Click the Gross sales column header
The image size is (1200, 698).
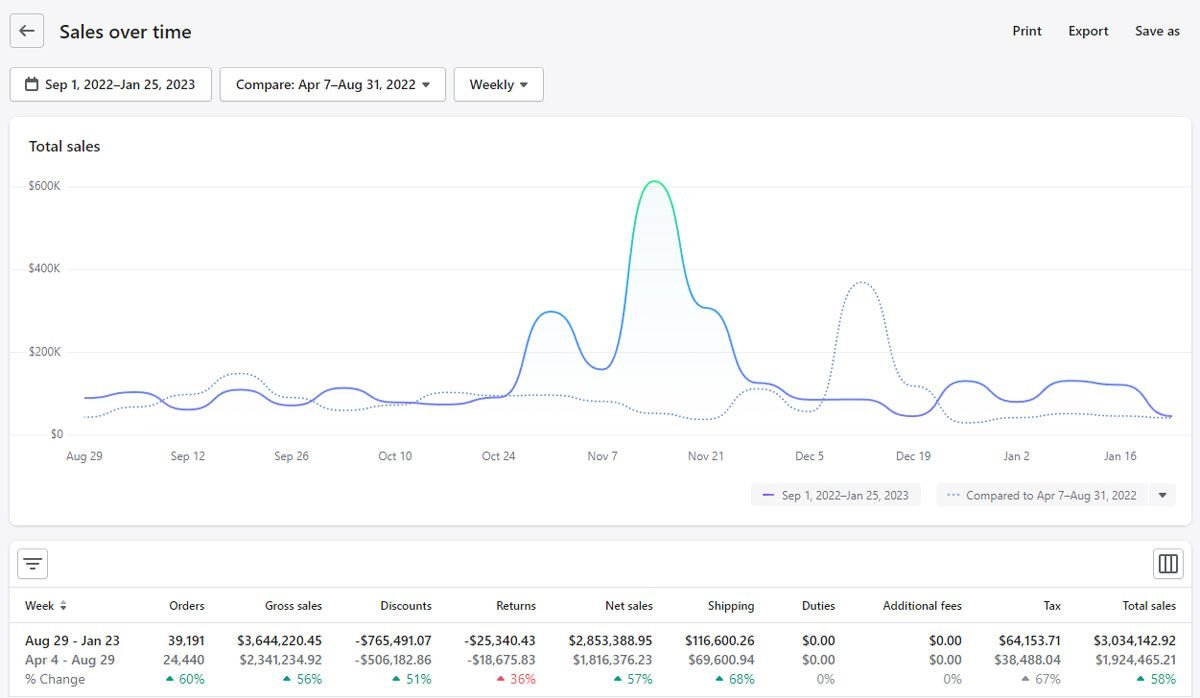(293, 606)
